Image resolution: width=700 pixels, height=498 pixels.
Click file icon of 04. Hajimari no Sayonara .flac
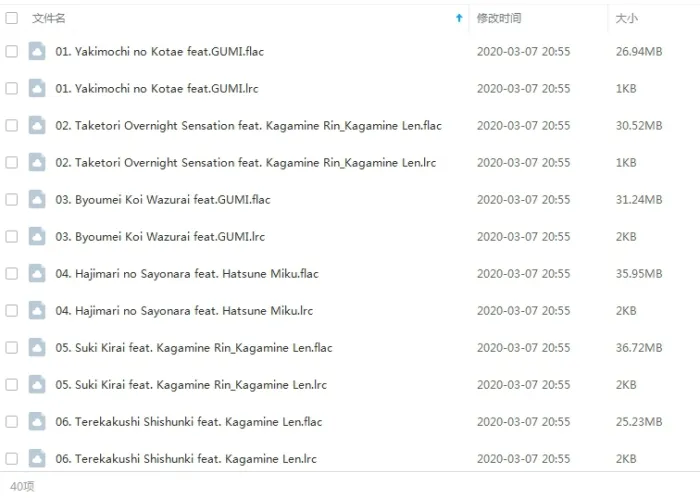[x=37, y=273]
